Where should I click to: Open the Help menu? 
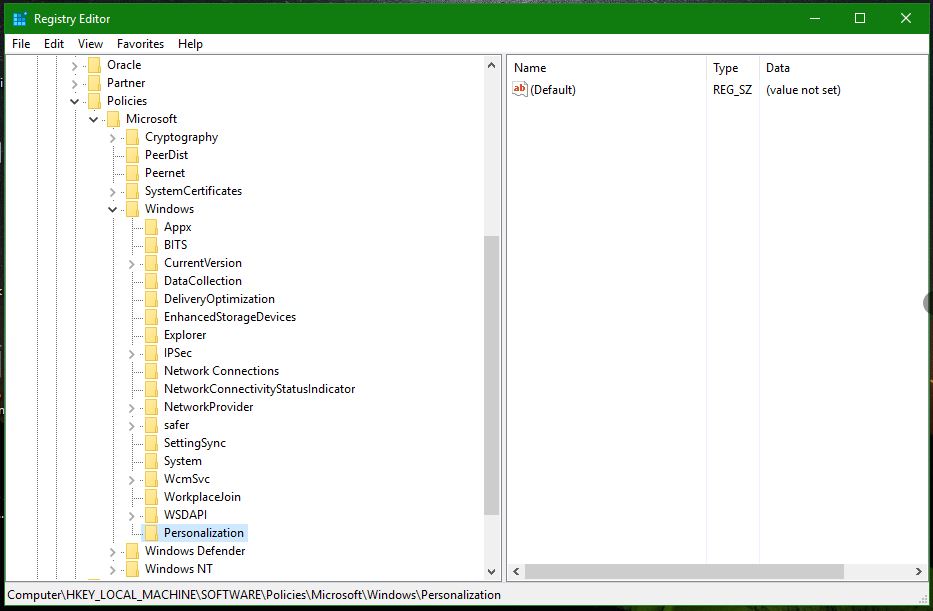click(190, 44)
